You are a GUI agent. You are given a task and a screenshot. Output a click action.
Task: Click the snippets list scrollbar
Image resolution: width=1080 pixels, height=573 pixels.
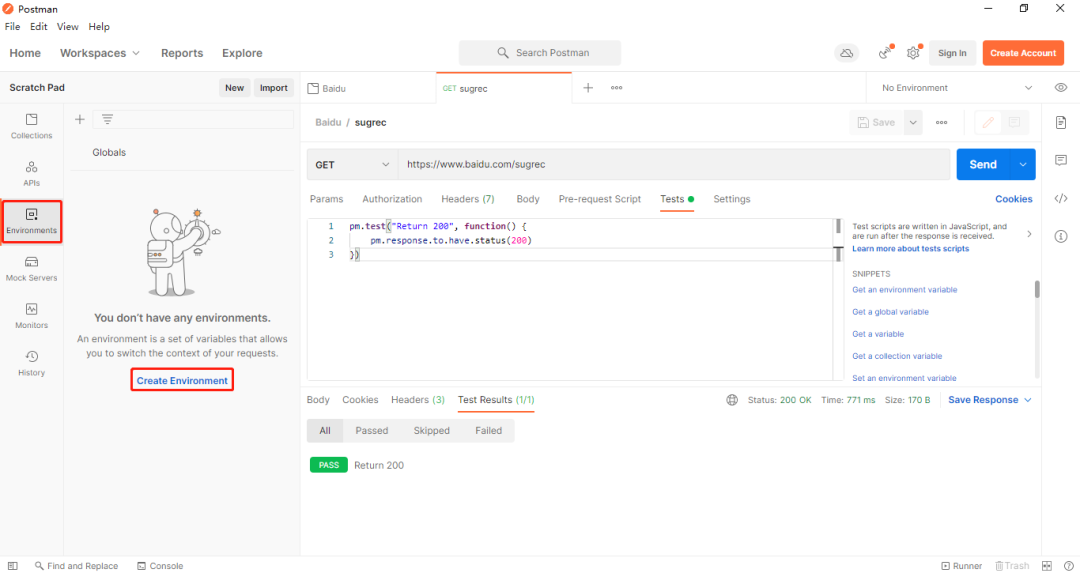coord(1037,289)
